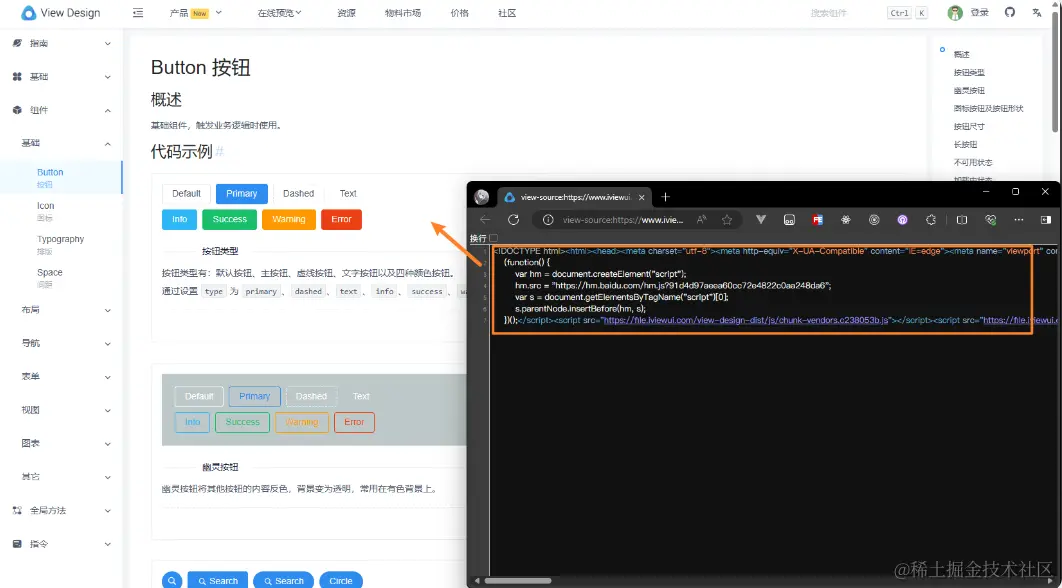
Task: Click the Circle button at bottom
Action: click(341, 581)
